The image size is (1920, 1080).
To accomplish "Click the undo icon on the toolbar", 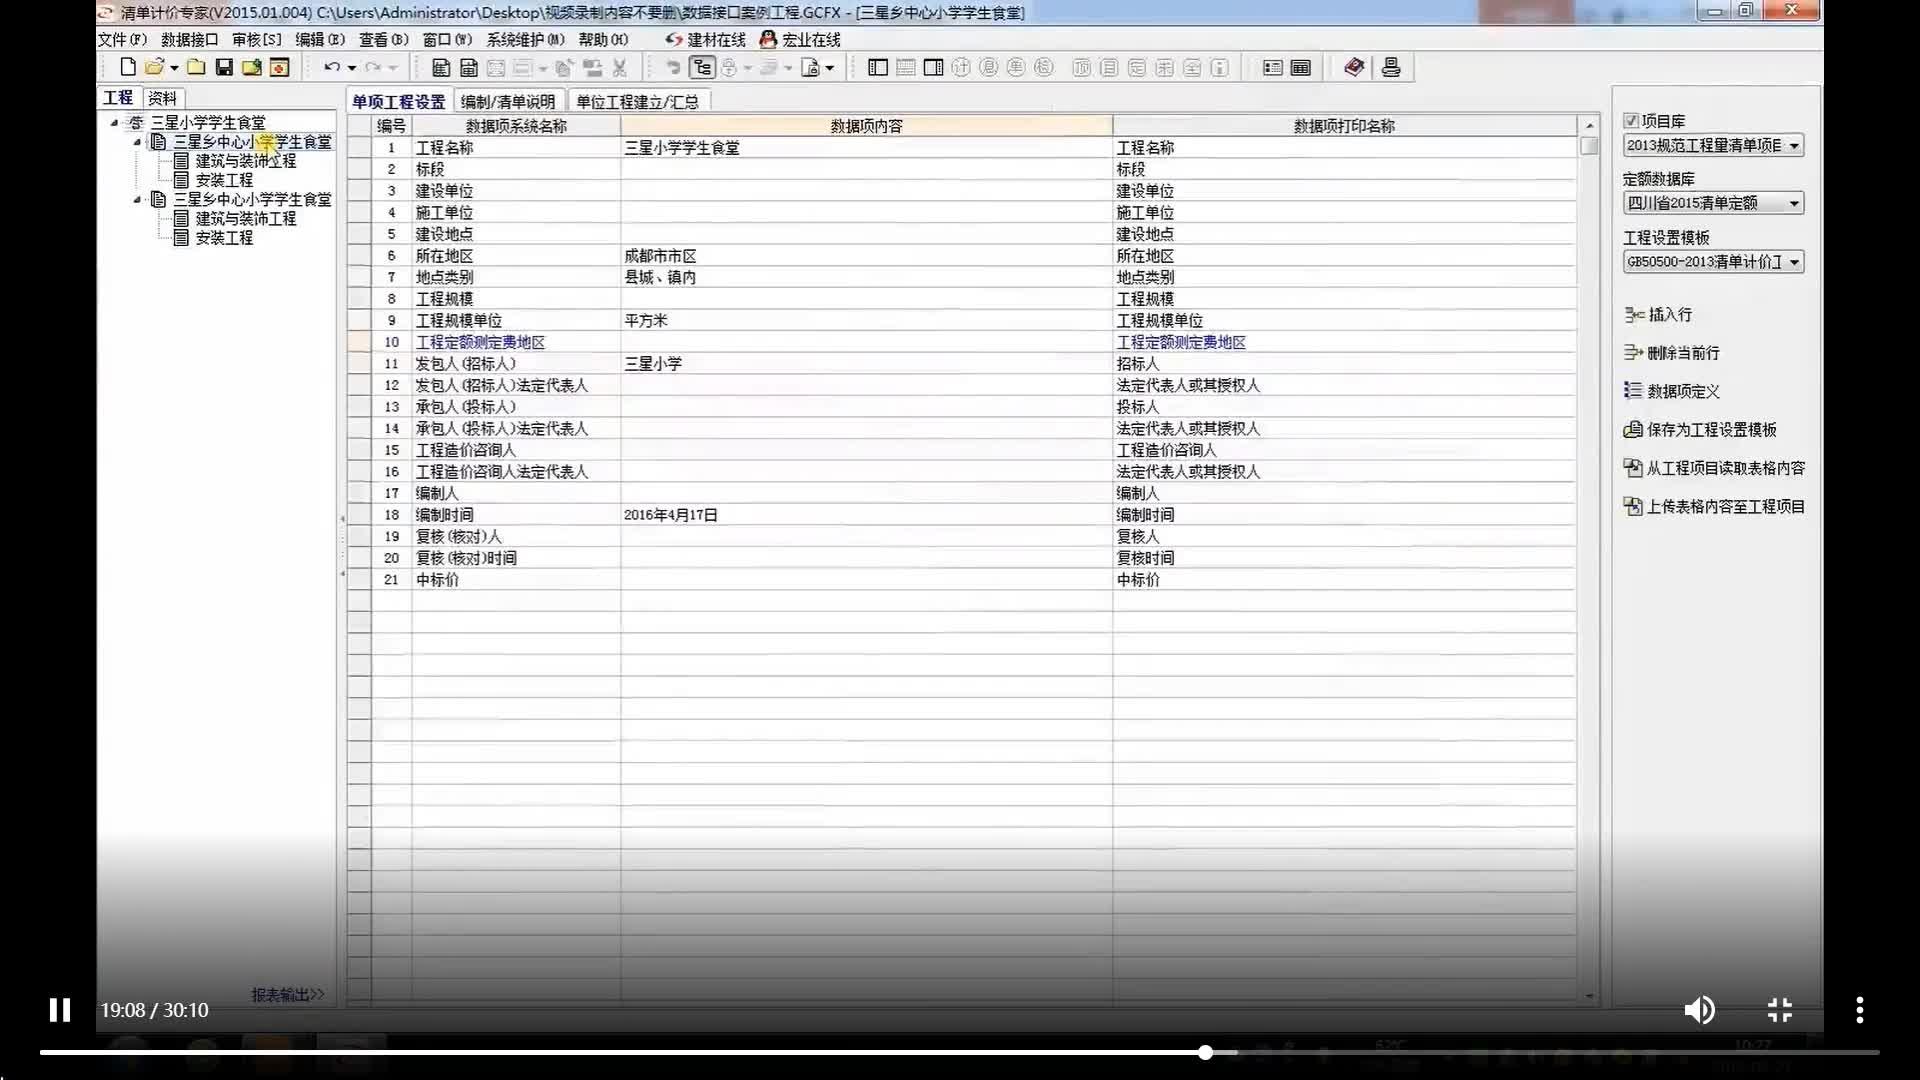I will [x=332, y=67].
